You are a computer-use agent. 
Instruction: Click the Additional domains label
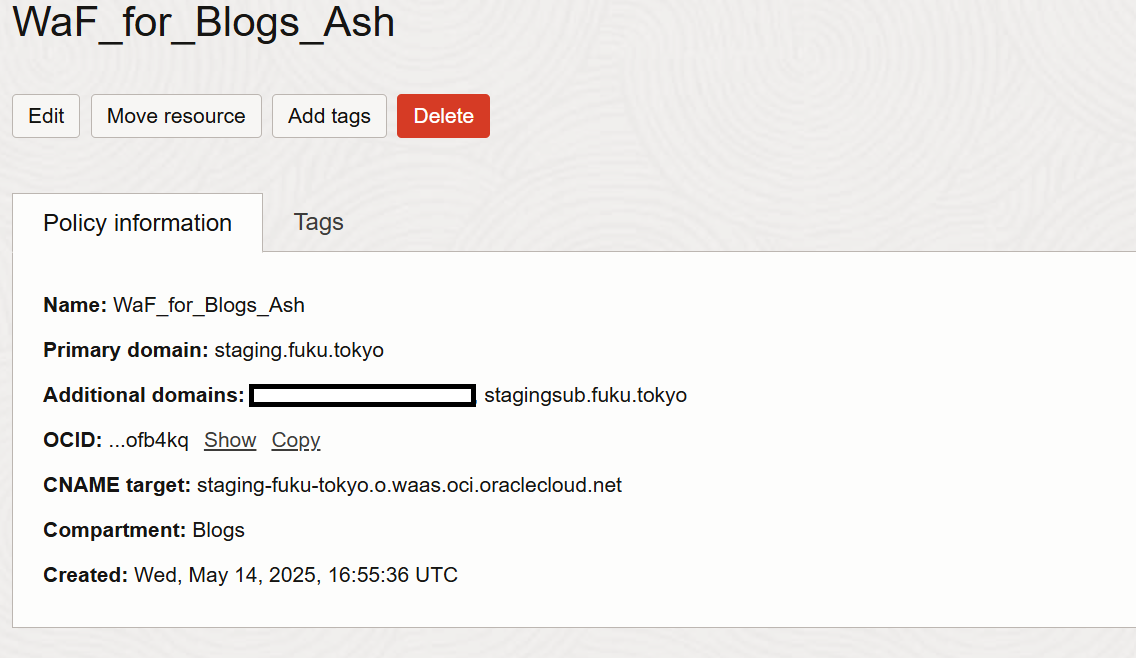coord(144,395)
